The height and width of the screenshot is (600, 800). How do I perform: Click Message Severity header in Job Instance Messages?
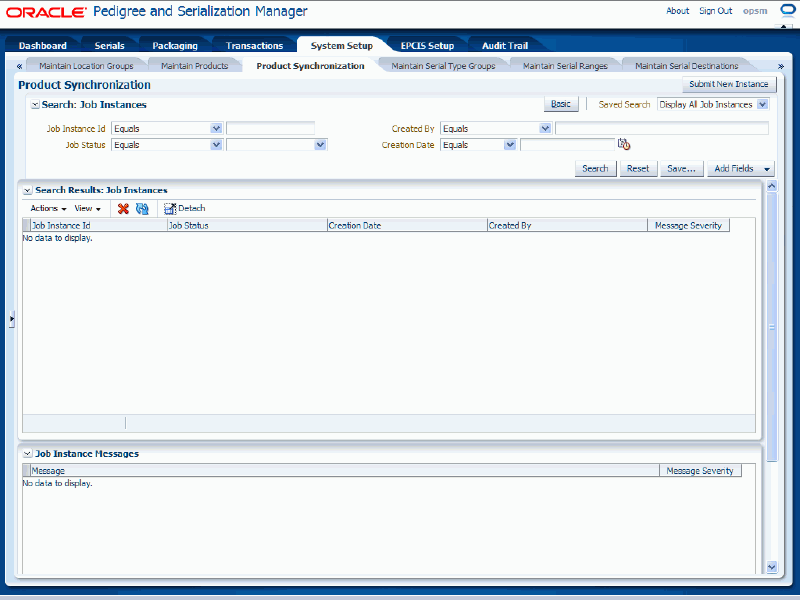[700, 471]
